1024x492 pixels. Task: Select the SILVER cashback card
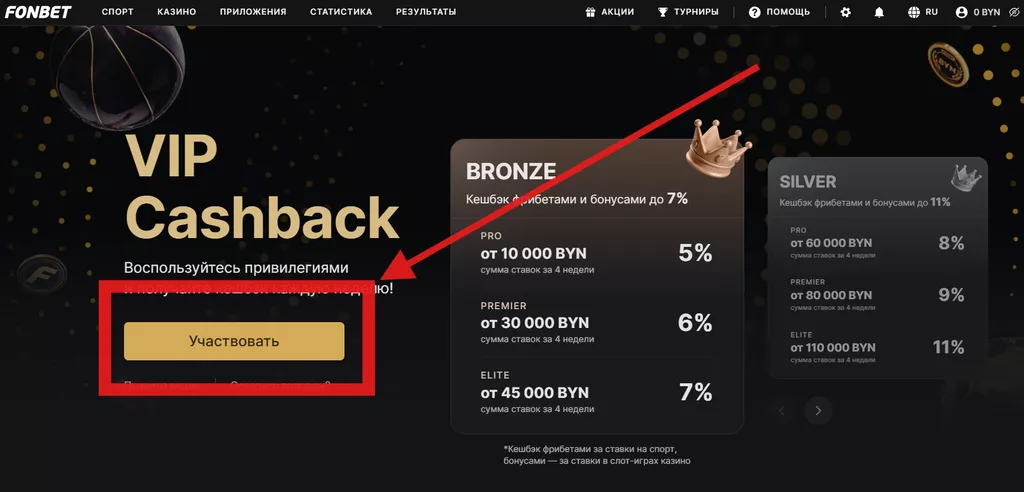pos(877,267)
